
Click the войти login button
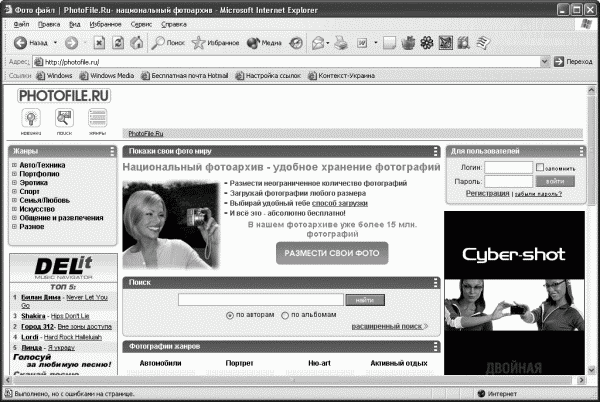point(555,181)
